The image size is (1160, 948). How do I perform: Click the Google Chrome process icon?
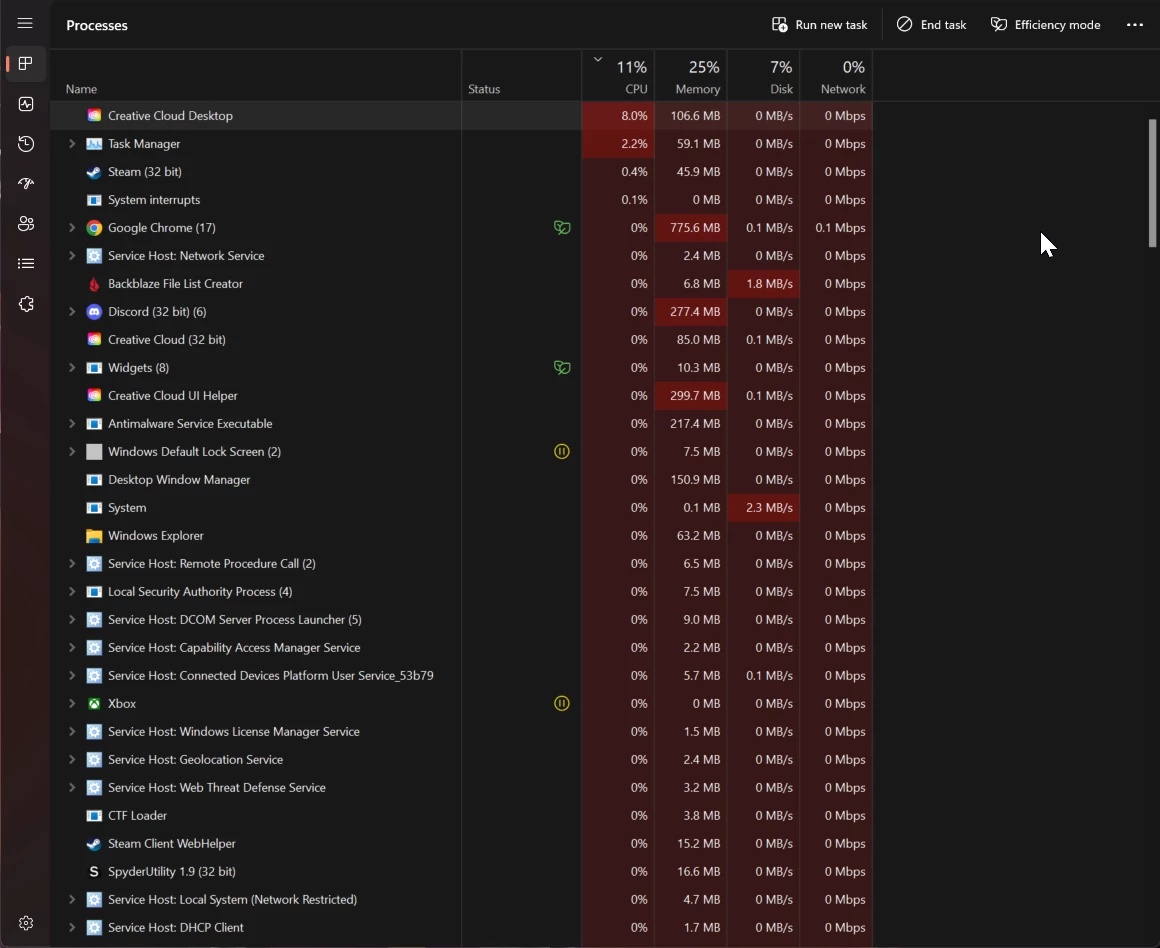[x=94, y=228]
